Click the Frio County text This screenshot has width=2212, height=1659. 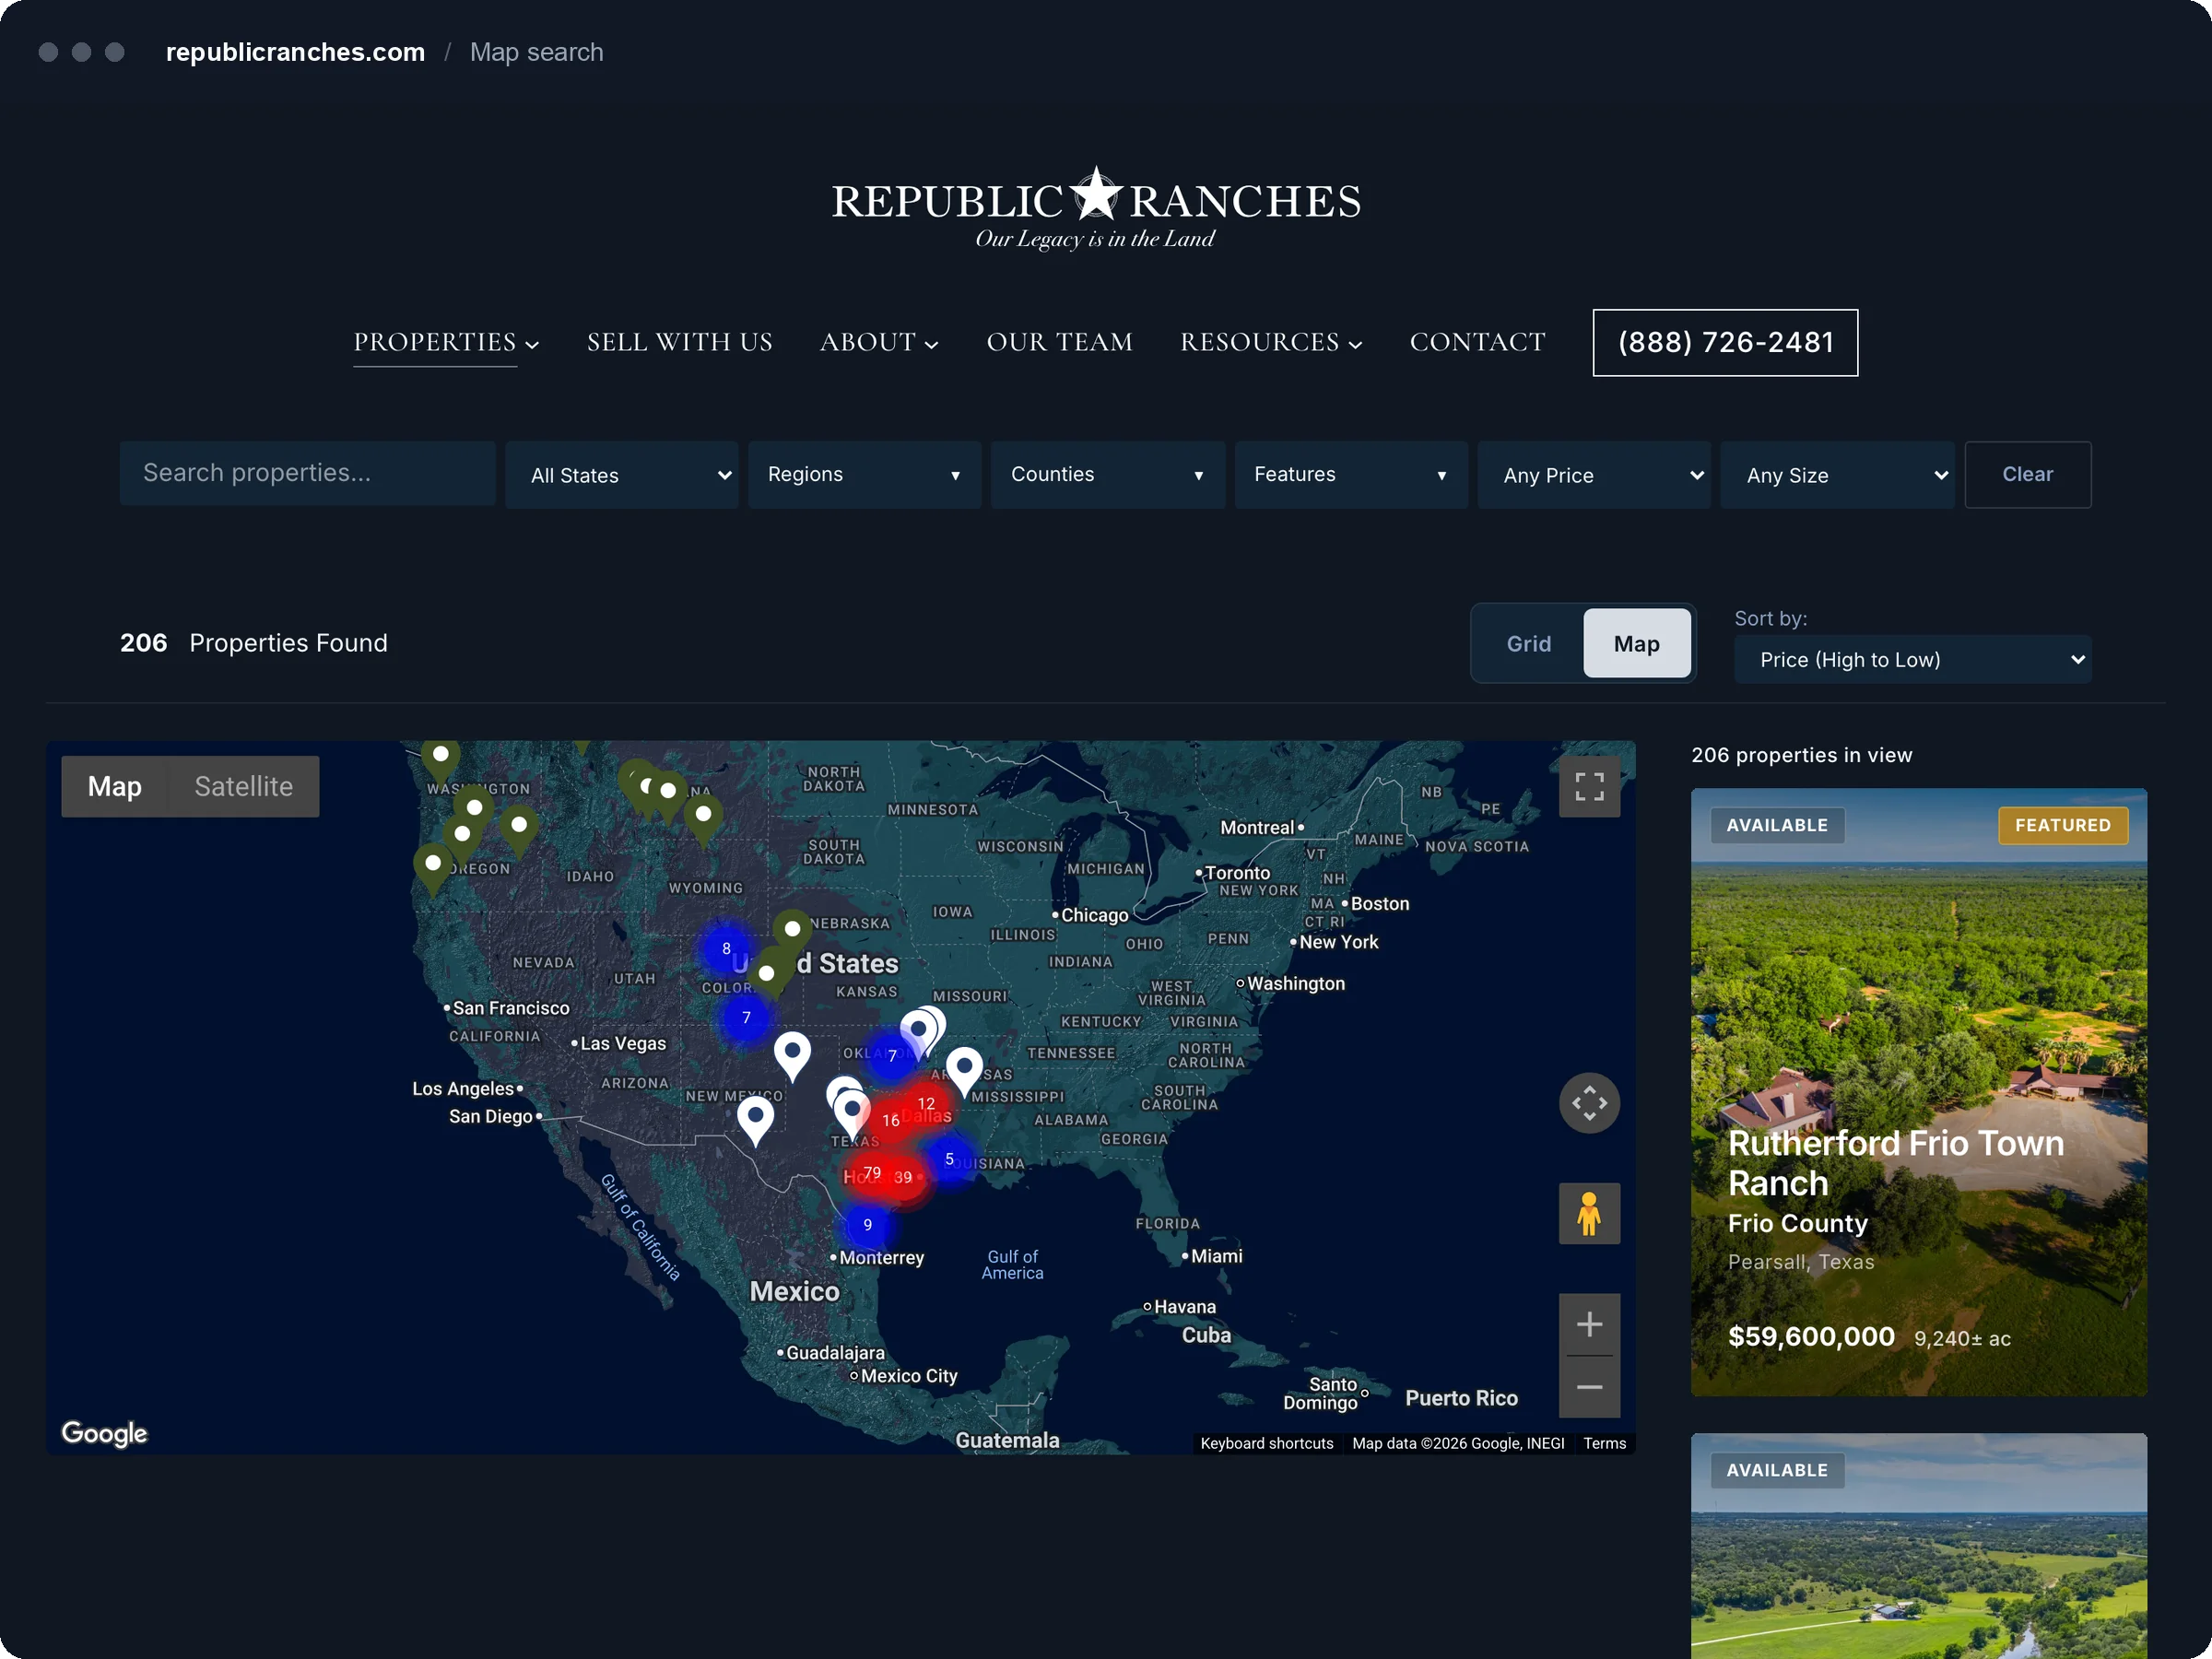pos(1797,1223)
